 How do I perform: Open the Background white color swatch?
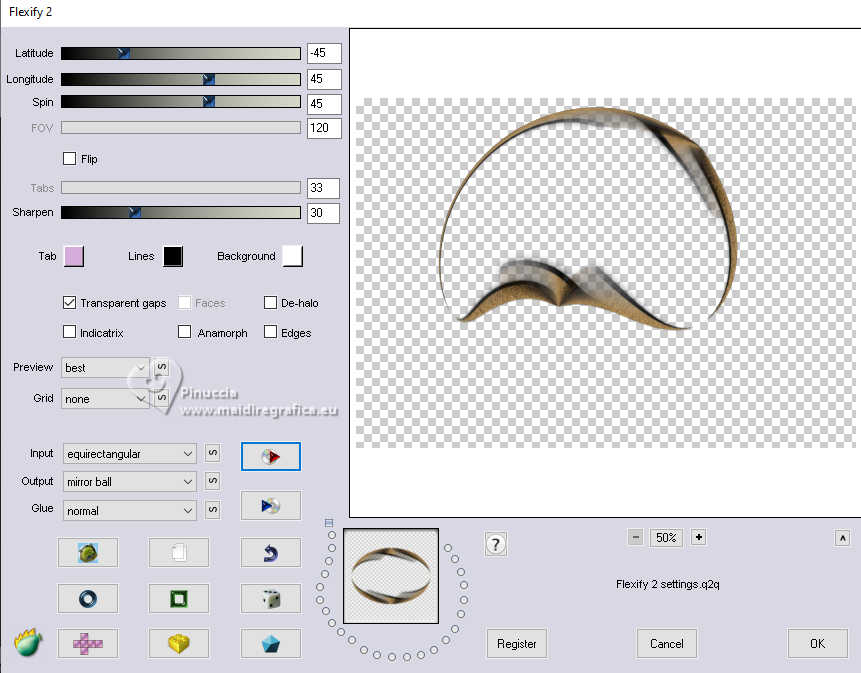click(x=293, y=256)
